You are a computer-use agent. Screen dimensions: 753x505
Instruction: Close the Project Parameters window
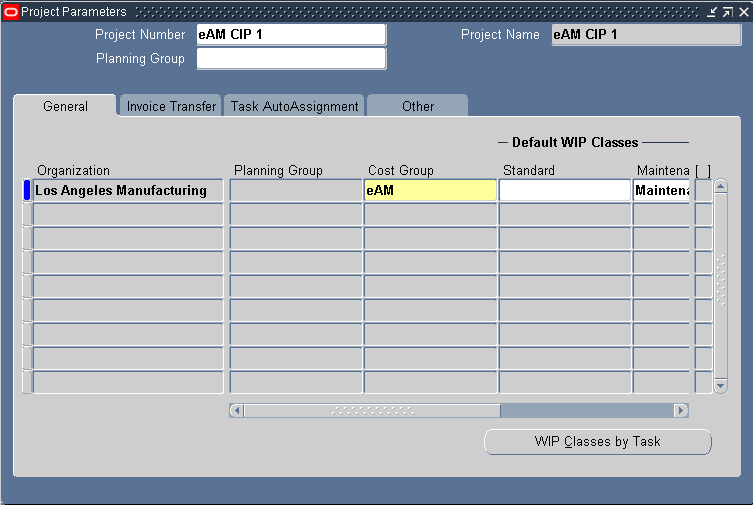pos(744,12)
